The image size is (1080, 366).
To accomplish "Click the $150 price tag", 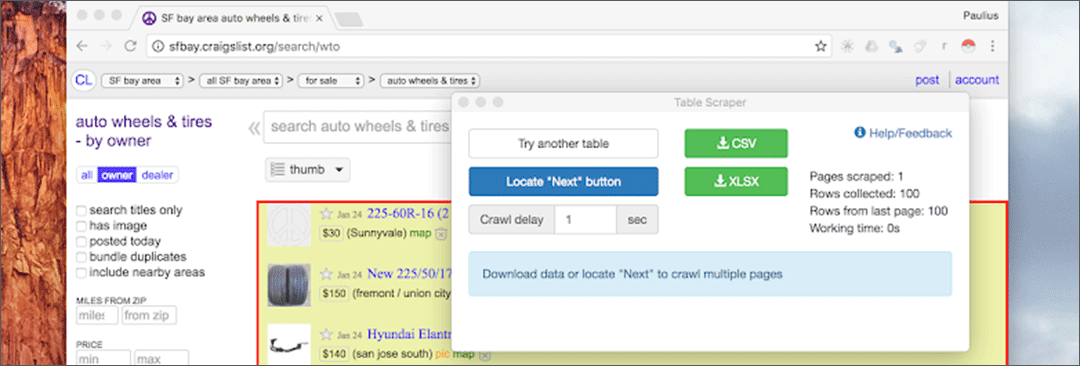I will 334,294.
